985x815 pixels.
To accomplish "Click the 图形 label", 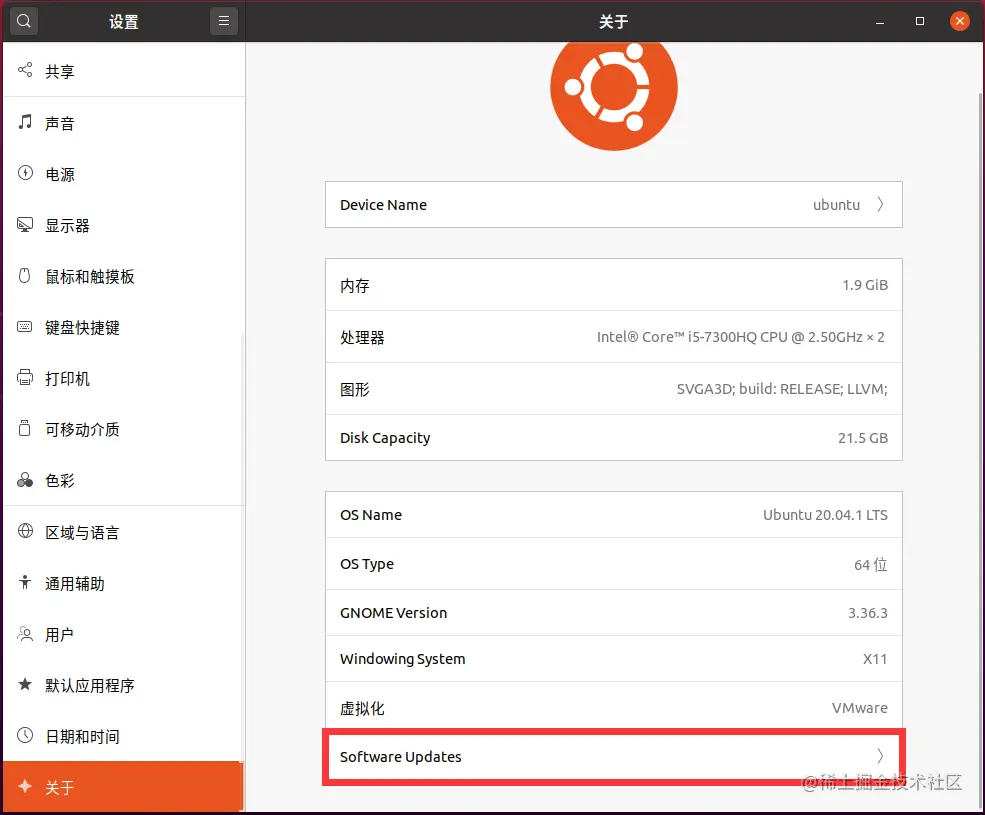I will pyautogui.click(x=355, y=390).
